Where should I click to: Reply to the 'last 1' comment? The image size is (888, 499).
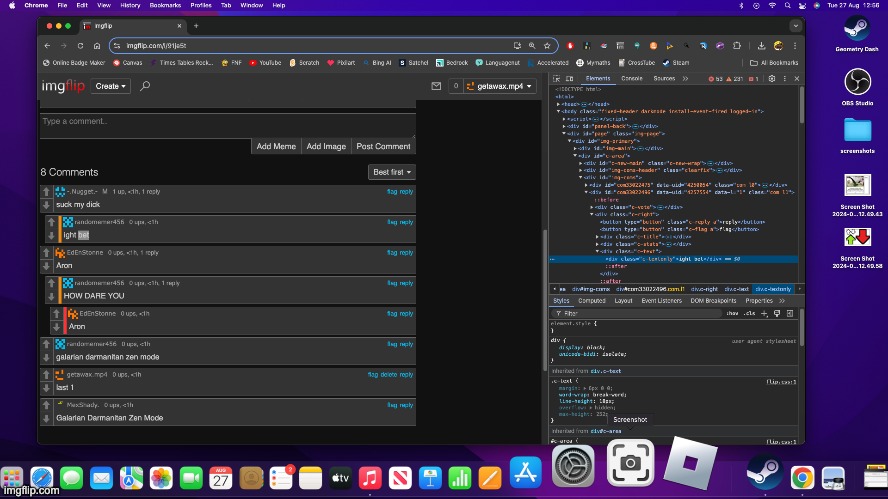click(406, 375)
